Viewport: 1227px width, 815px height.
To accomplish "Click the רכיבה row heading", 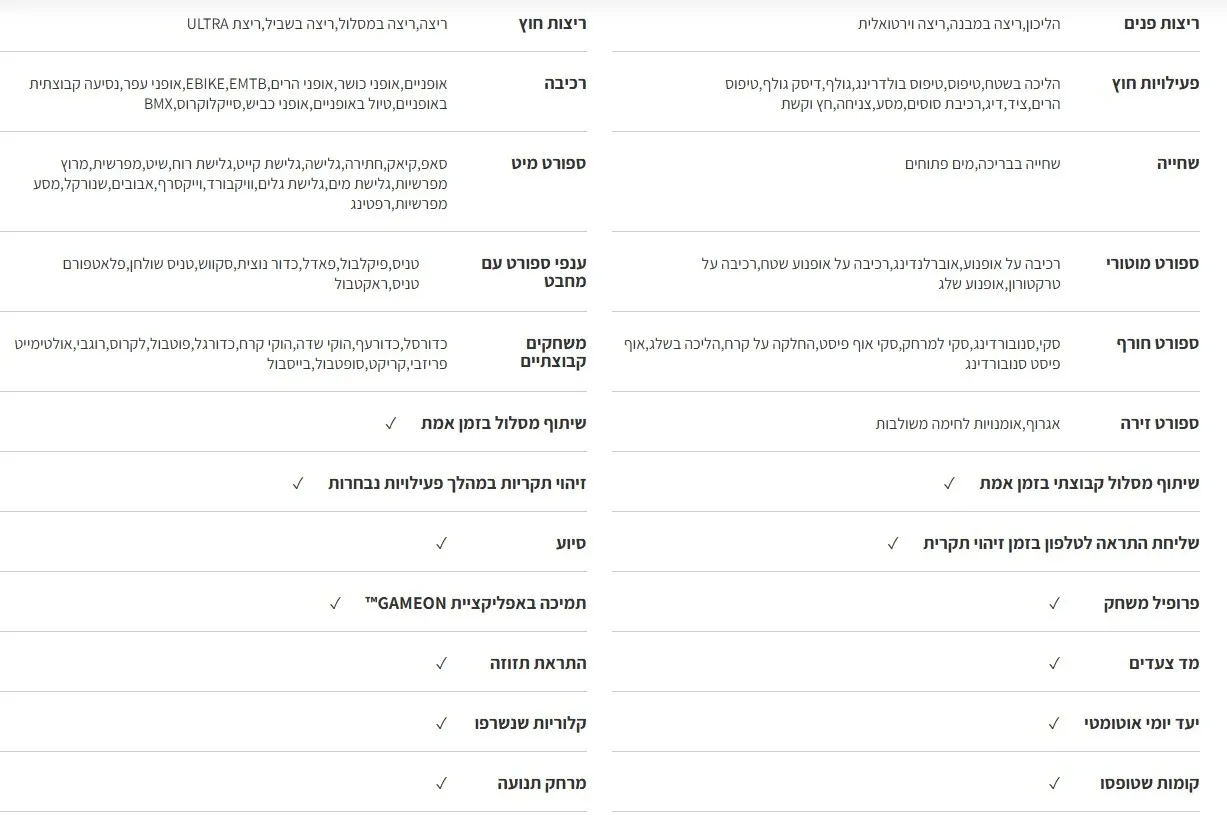I will [x=564, y=83].
